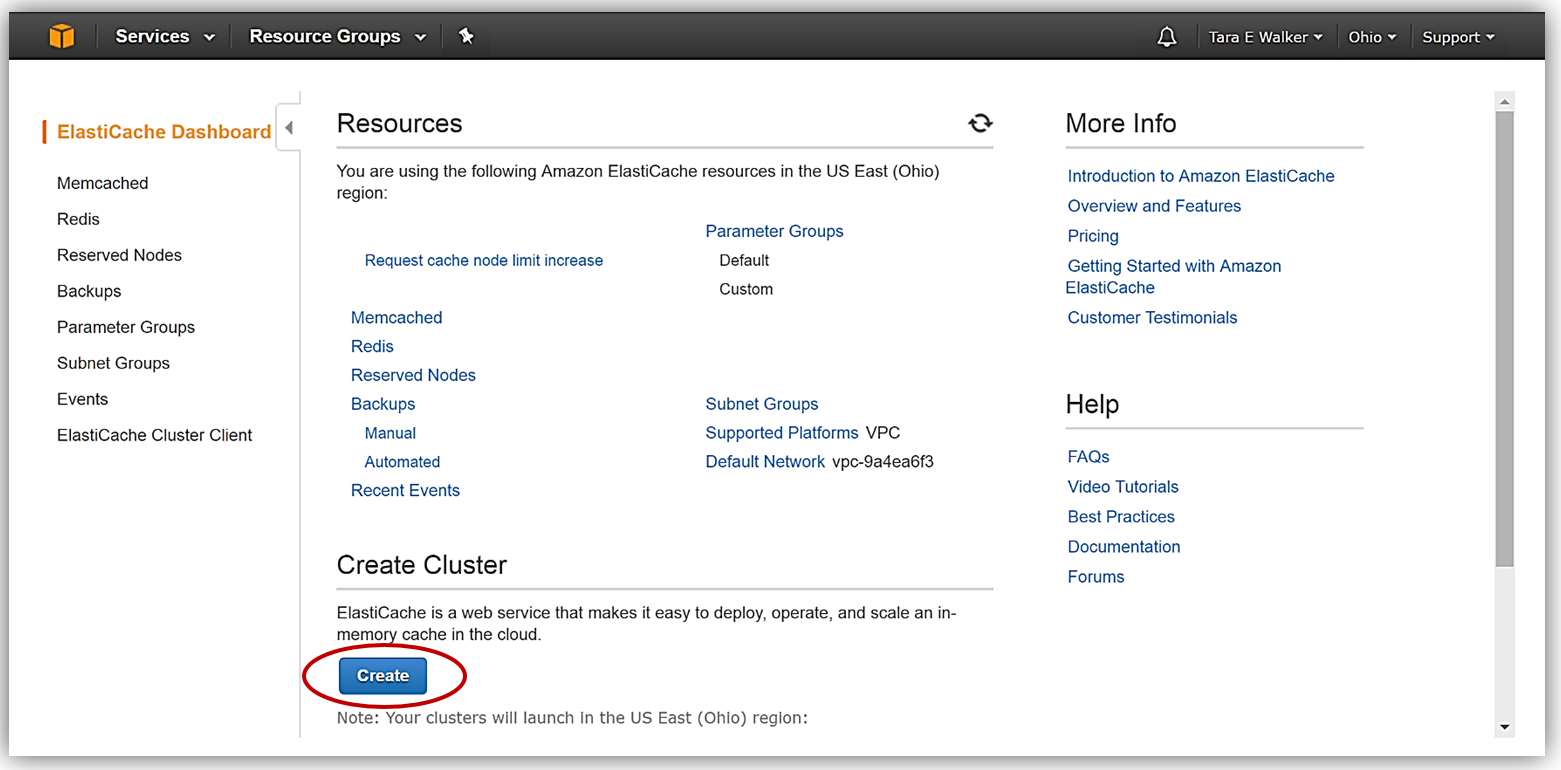
Task: Open the Support dropdown menu
Action: tap(1458, 37)
